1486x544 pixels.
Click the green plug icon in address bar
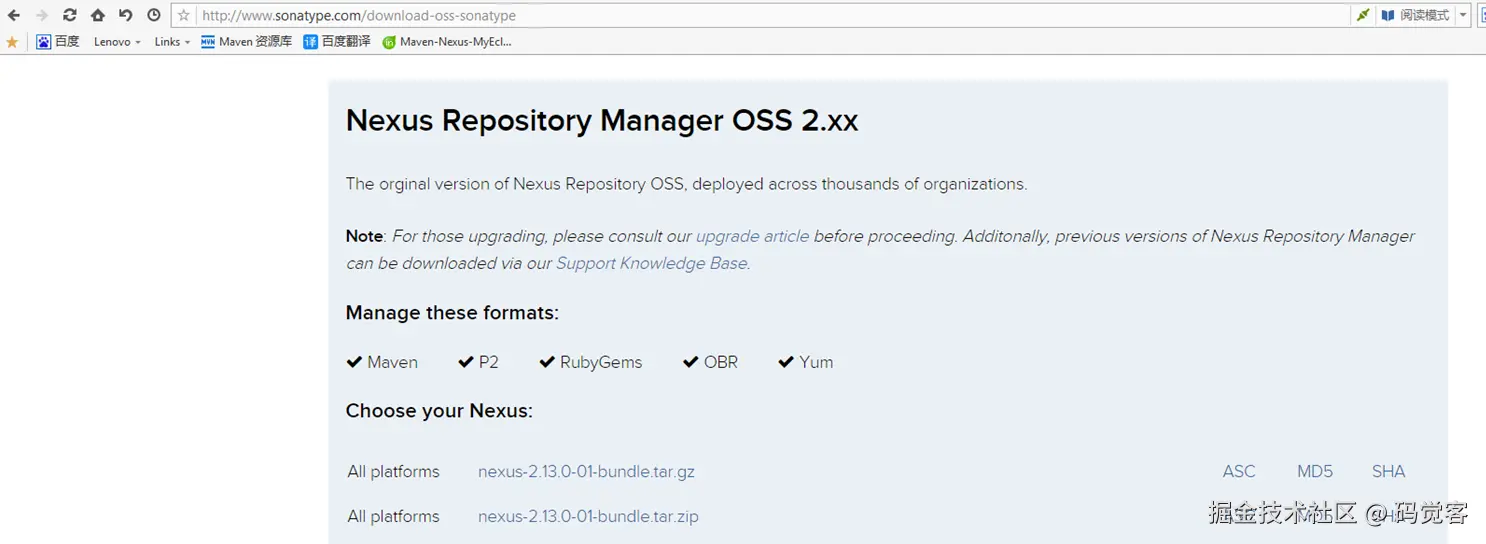[1362, 15]
